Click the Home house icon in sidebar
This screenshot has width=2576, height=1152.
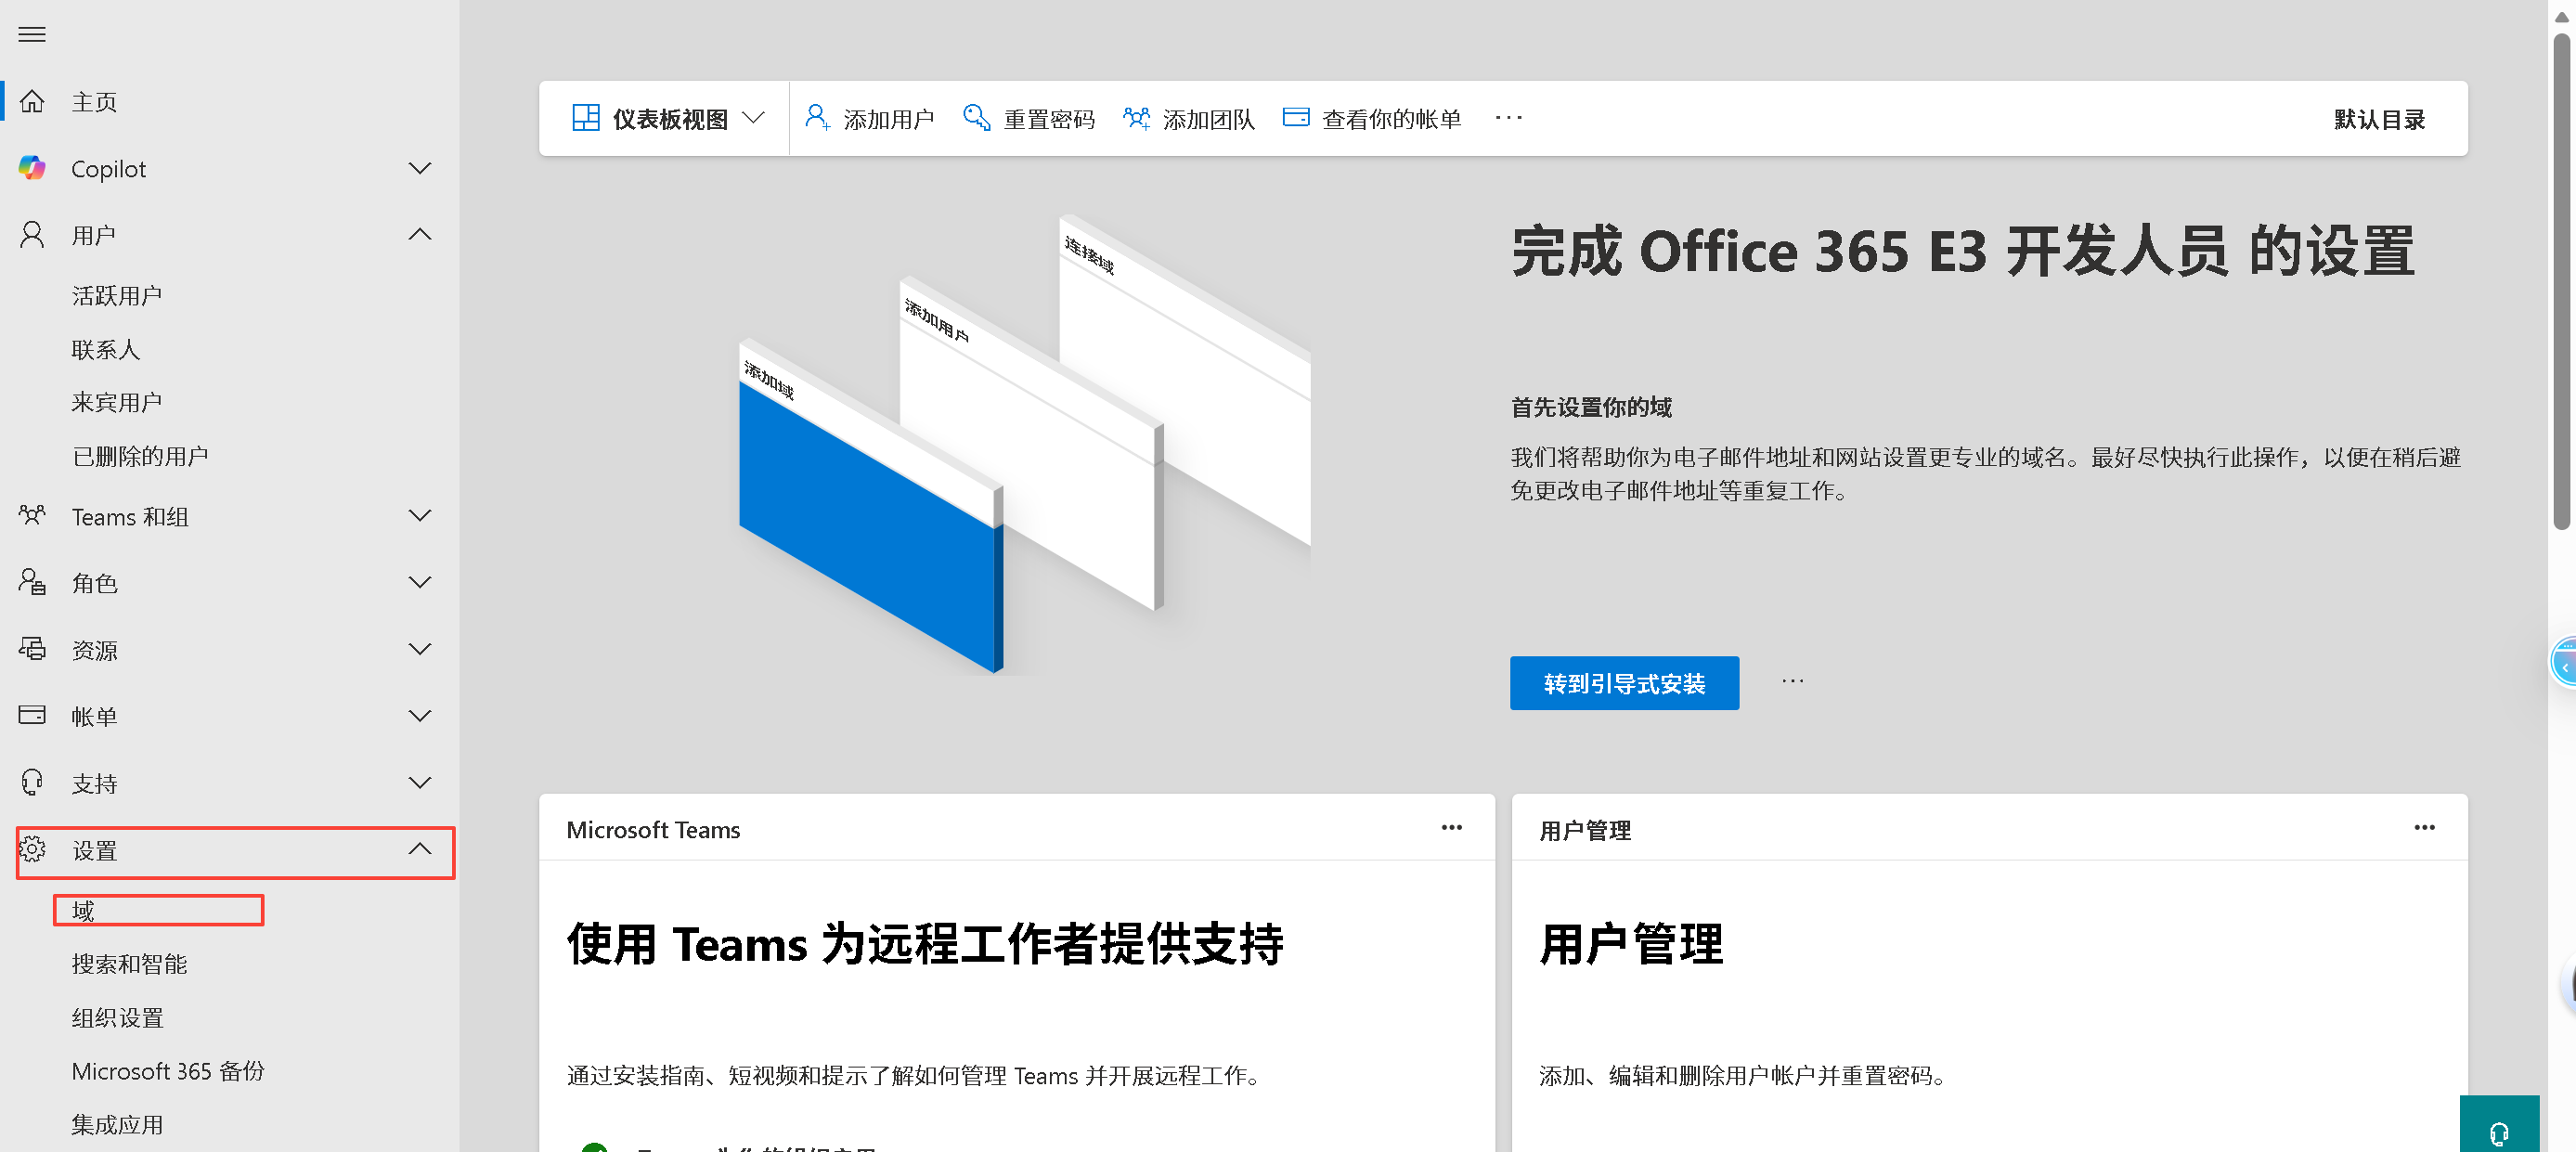[x=32, y=101]
